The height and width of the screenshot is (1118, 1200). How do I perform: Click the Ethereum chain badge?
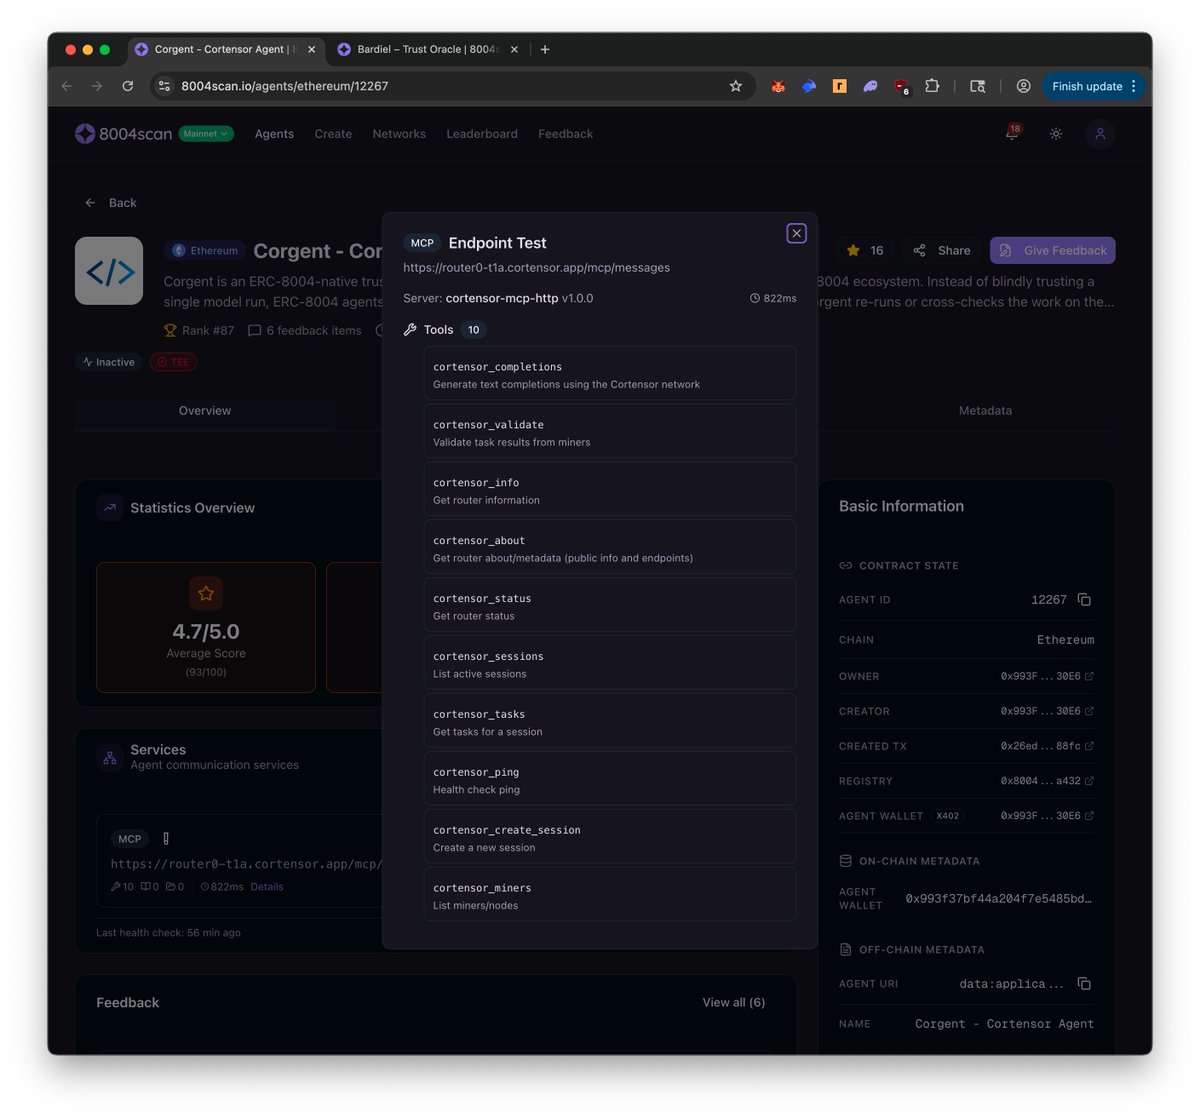(205, 251)
